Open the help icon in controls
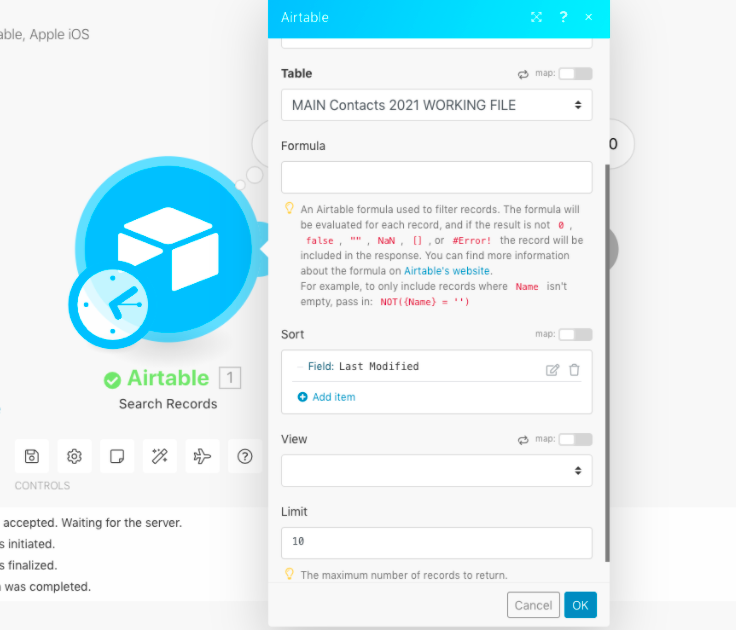This screenshot has width=736, height=630. point(245,456)
